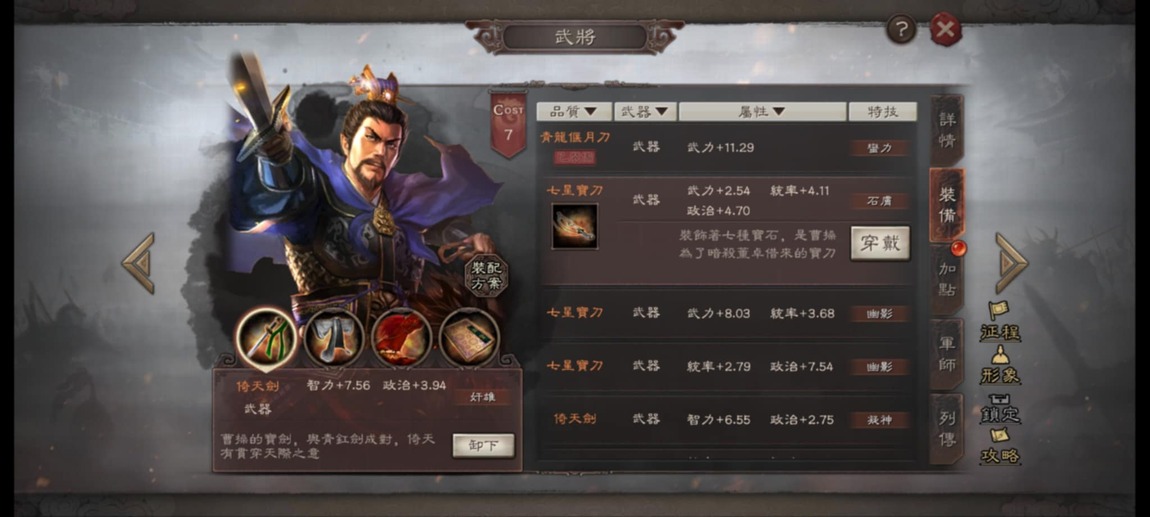Switch to the 軍師 strategist tab
This screenshot has height=517, width=1150.
946,354
